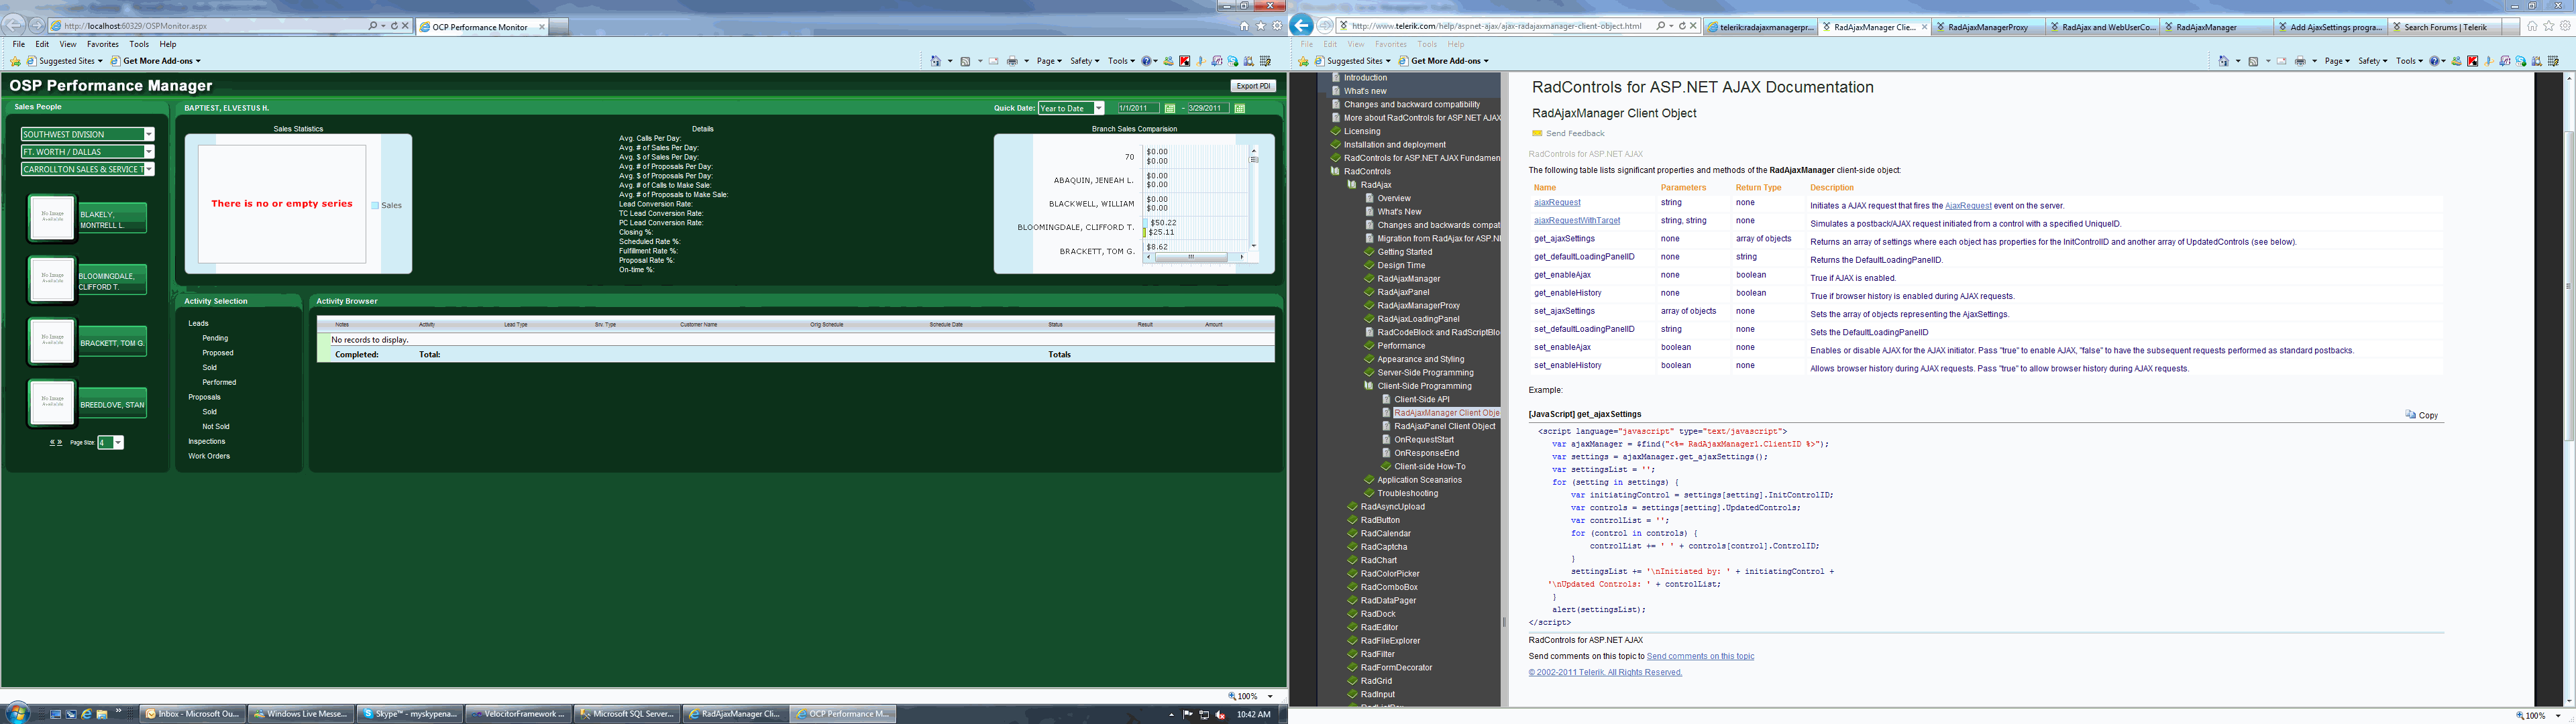The height and width of the screenshot is (724, 2576).
Task: Click the volume icon in the system tray
Action: click(1221, 714)
